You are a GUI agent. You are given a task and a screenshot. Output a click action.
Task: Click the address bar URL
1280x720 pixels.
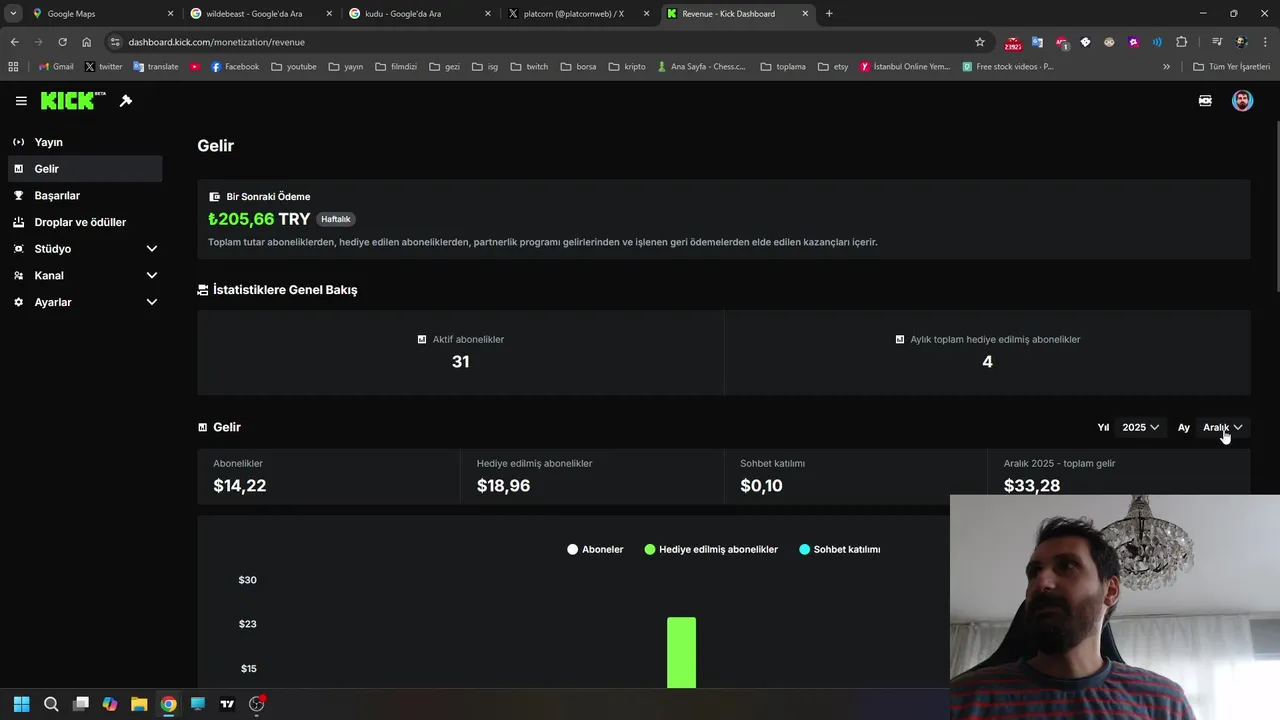[x=217, y=42]
